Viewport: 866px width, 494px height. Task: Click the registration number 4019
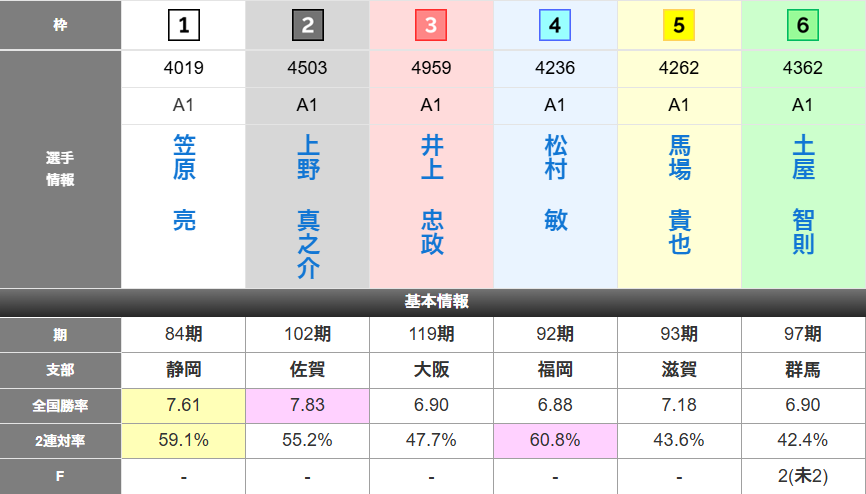(184, 69)
